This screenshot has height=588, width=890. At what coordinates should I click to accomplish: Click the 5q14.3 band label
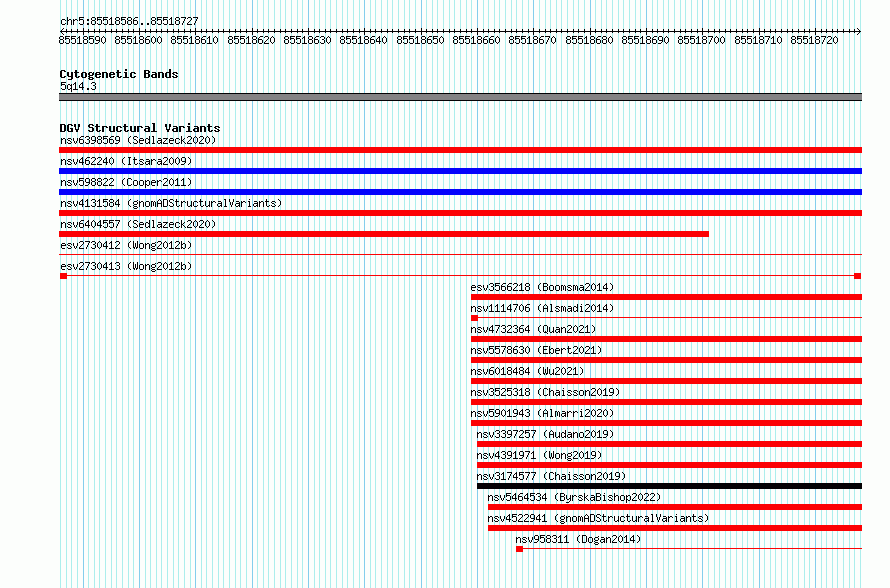tap(78, 86)
